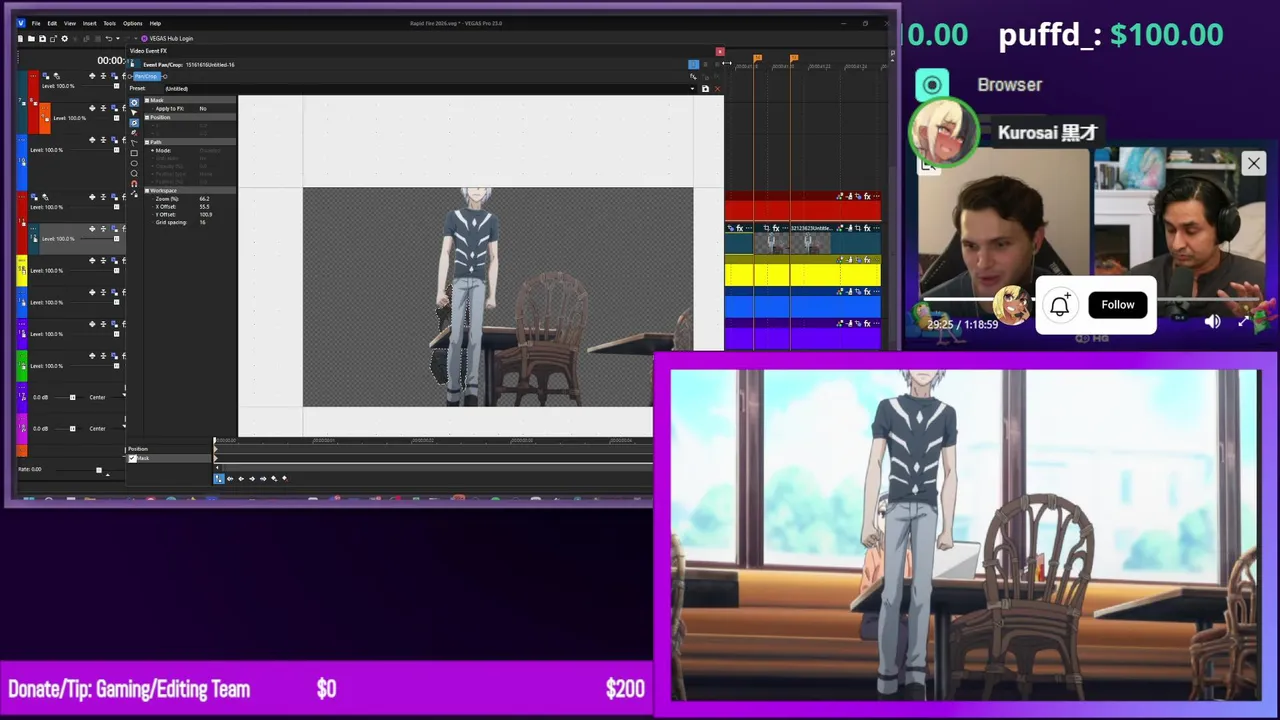Viewport: 1280px width, 720px height.
Task: Save the Pan/Crop preset icon
Action: click(705, 89)
